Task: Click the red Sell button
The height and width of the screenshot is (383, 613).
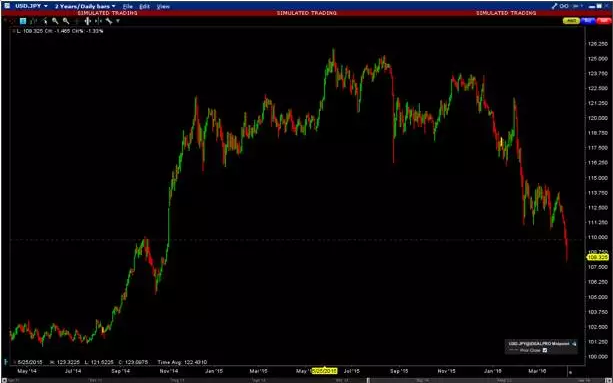Action: pyautogui.click(x=604, y=21)
